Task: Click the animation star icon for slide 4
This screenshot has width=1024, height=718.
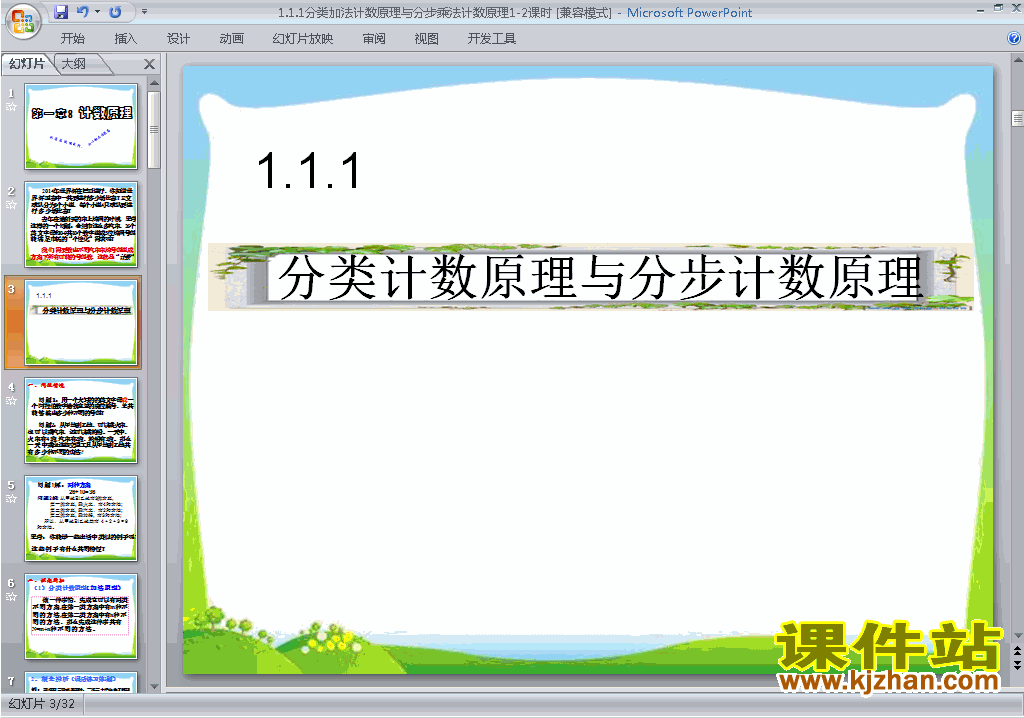Action: click(x=11, y=400)
